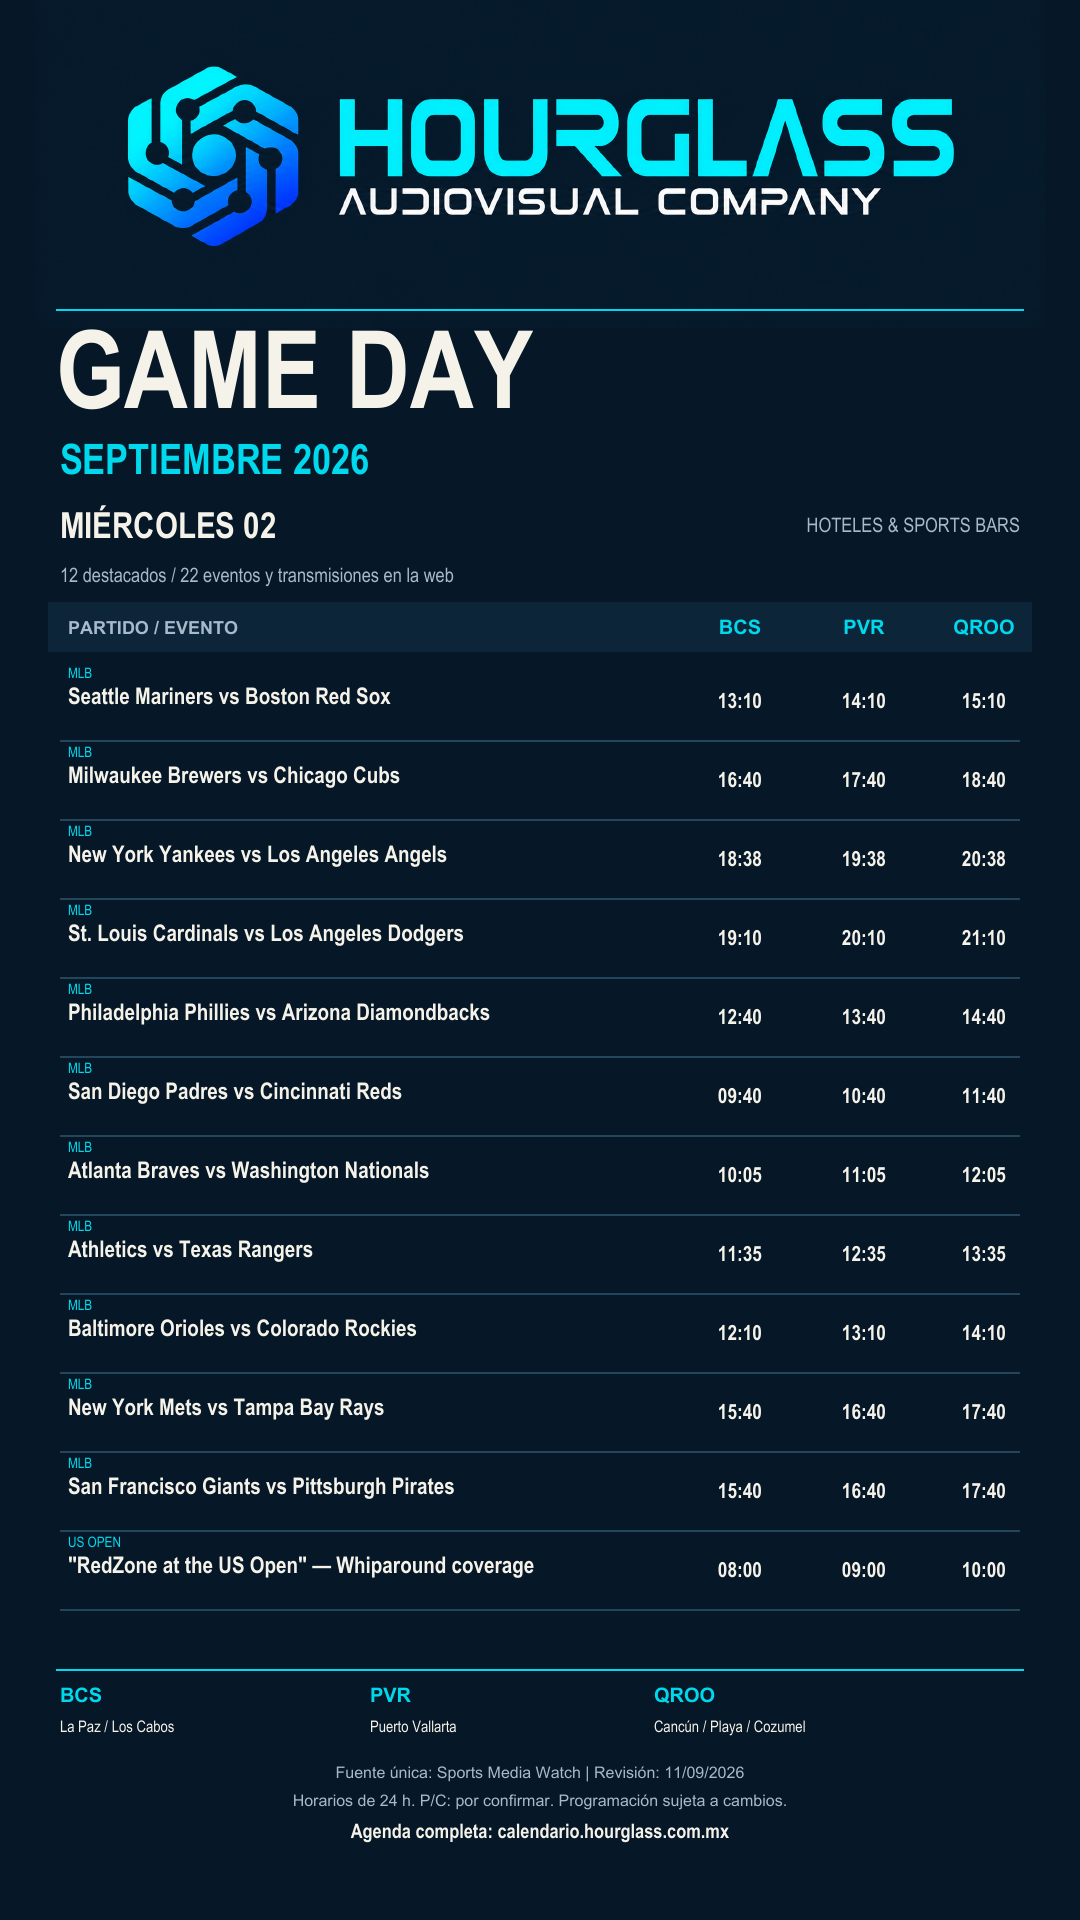Select the BCS column header
The image size is (1080, 1920).
pos(740,627)
